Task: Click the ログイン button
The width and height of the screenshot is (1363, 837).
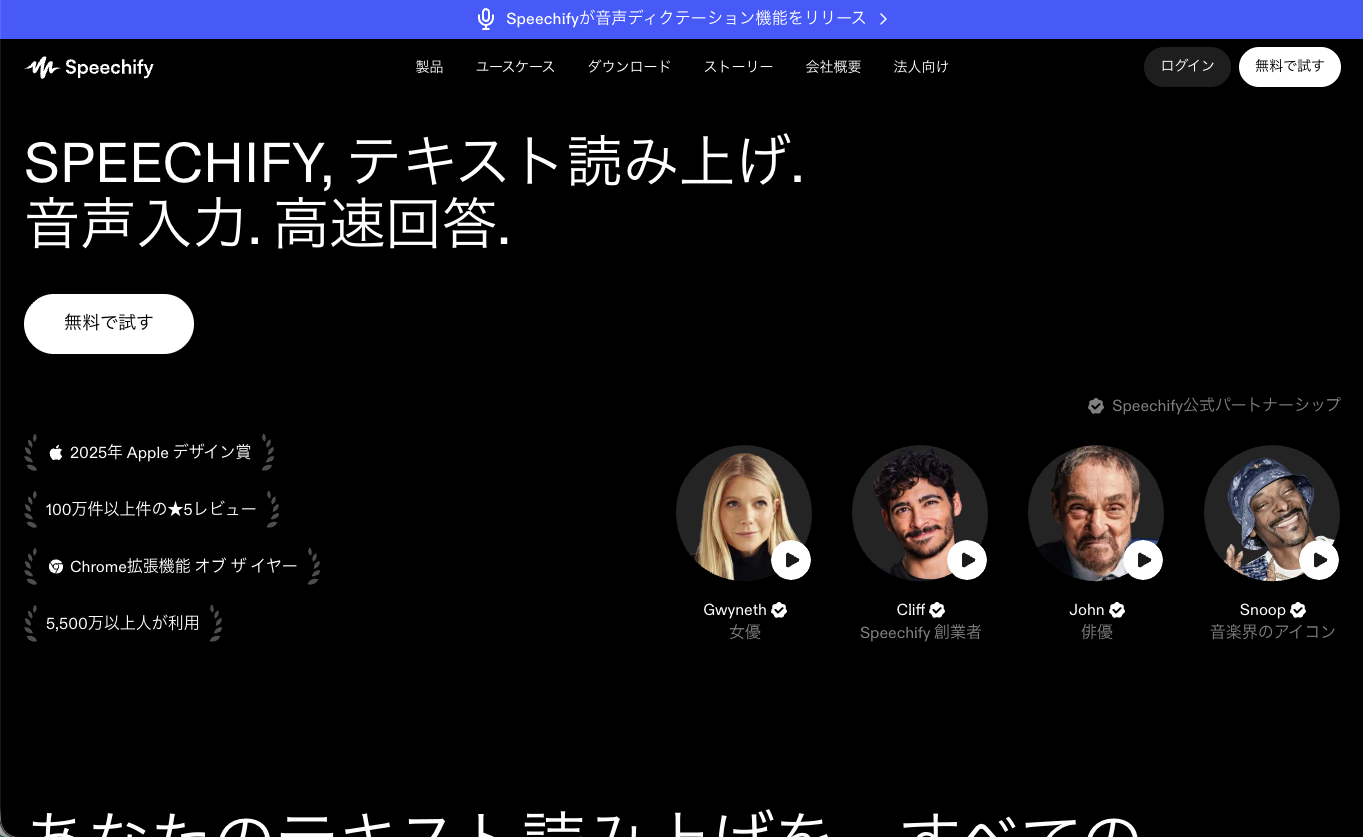Action: [x=1187, y=67]
